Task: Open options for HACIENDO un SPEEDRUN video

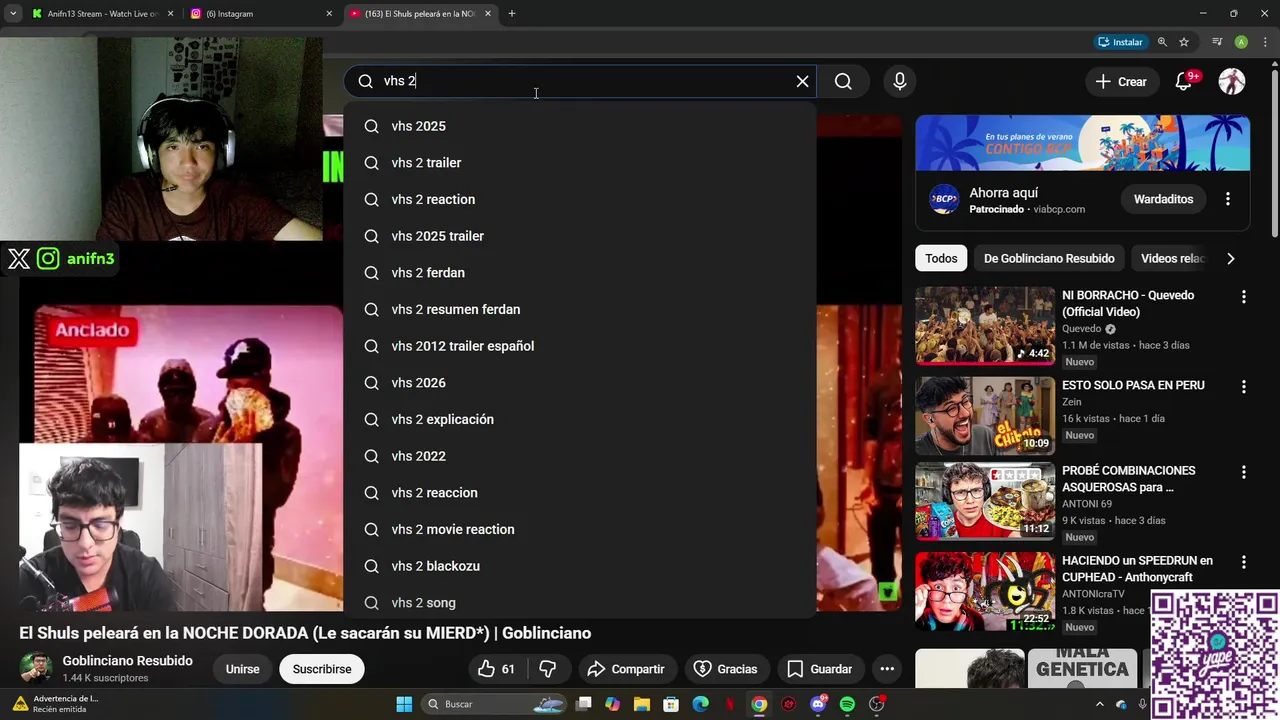Action: click(x=1244, y=562)
